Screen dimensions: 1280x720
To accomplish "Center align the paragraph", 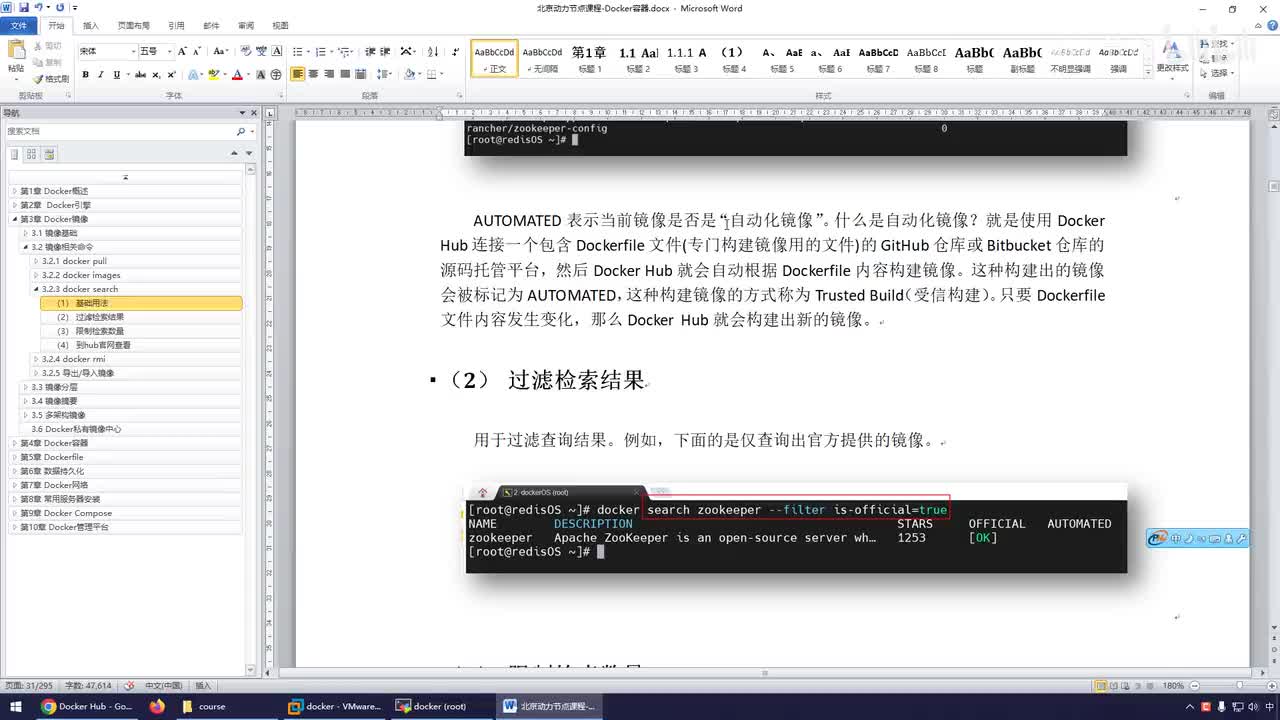I will [x=314, y=75].
